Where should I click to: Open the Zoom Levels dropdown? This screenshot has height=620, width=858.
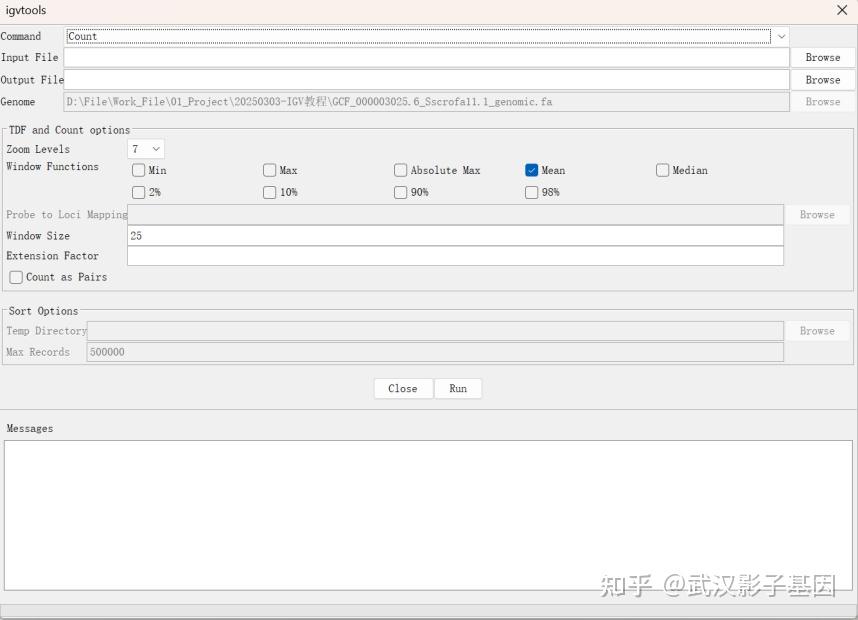[x=145, y=148]
